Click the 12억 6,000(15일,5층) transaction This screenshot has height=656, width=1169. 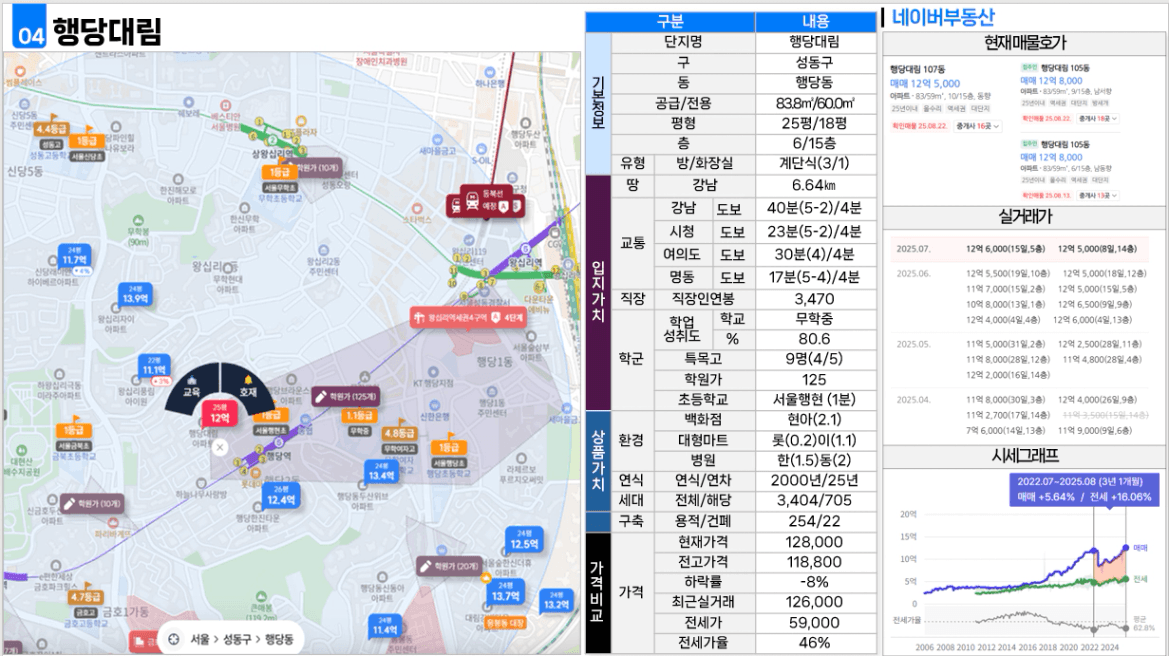click(1005, 249)
